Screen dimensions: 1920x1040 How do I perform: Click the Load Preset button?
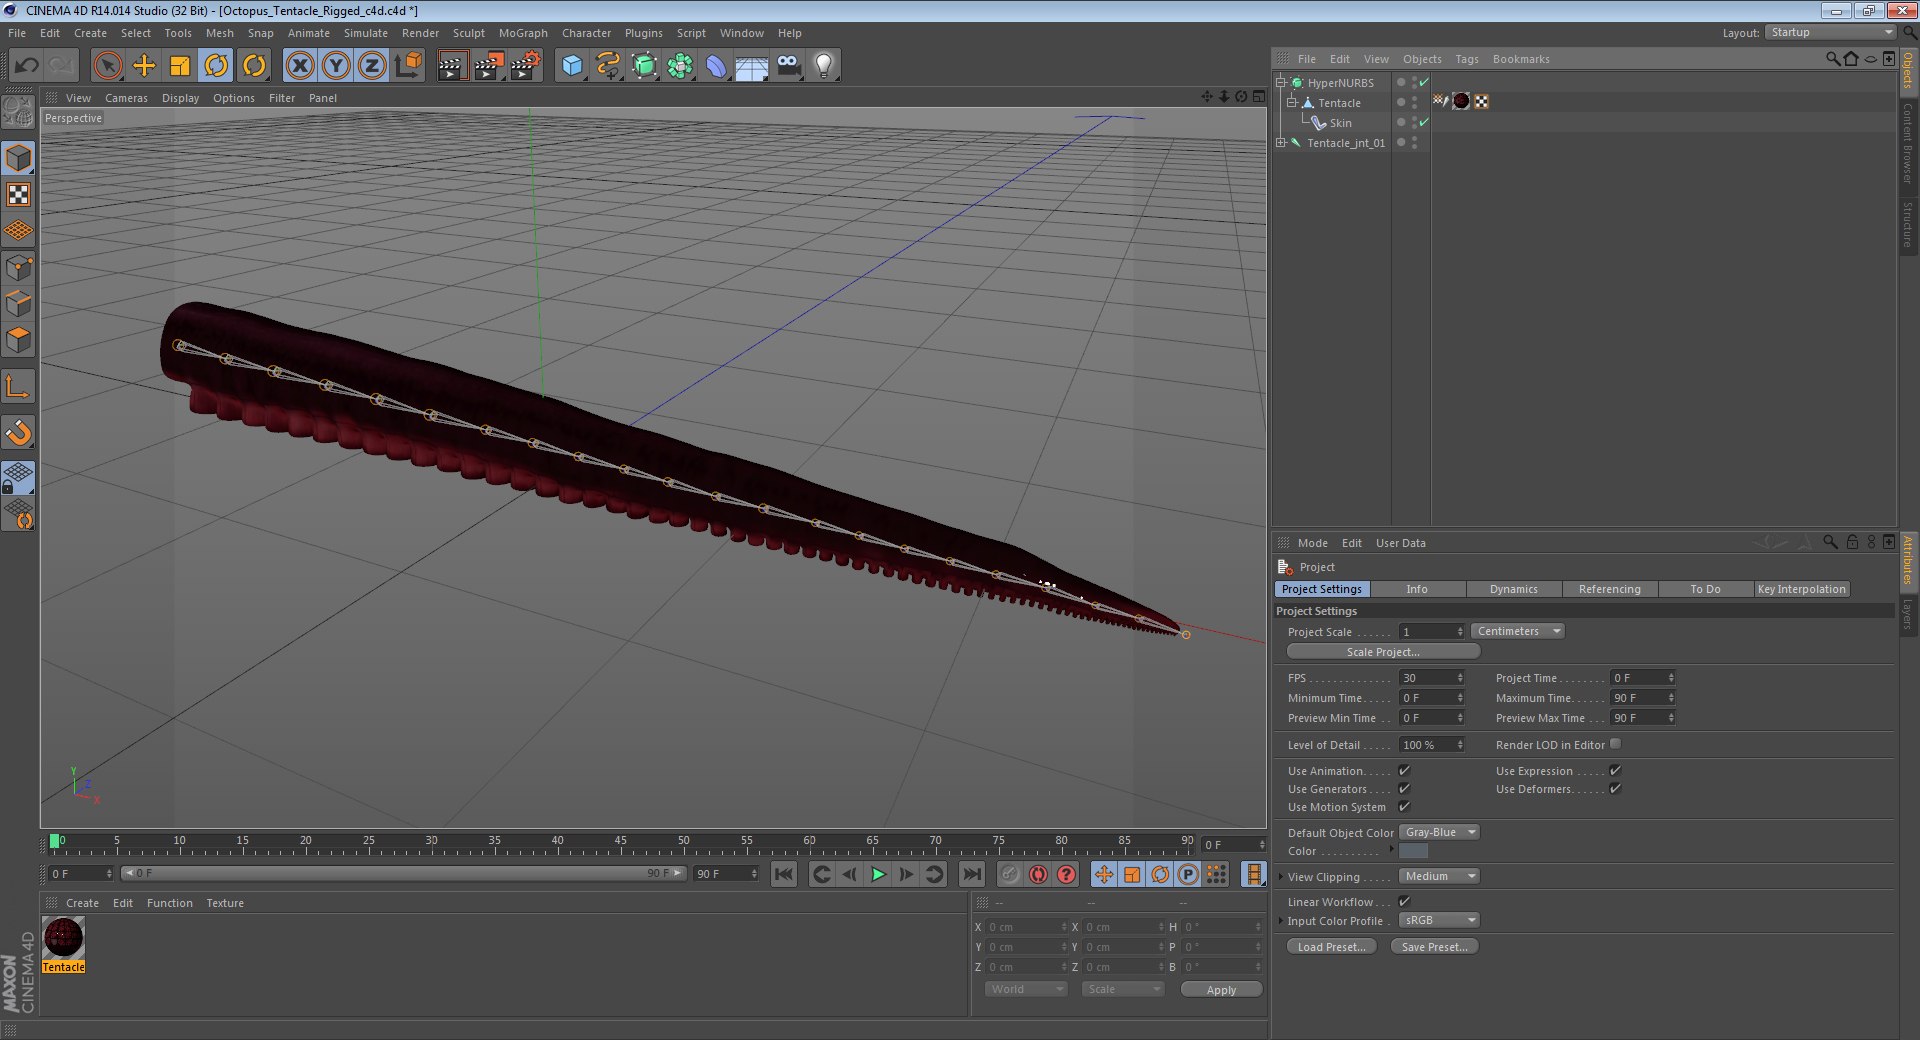pyautogui.click(x=1332, y=946)
